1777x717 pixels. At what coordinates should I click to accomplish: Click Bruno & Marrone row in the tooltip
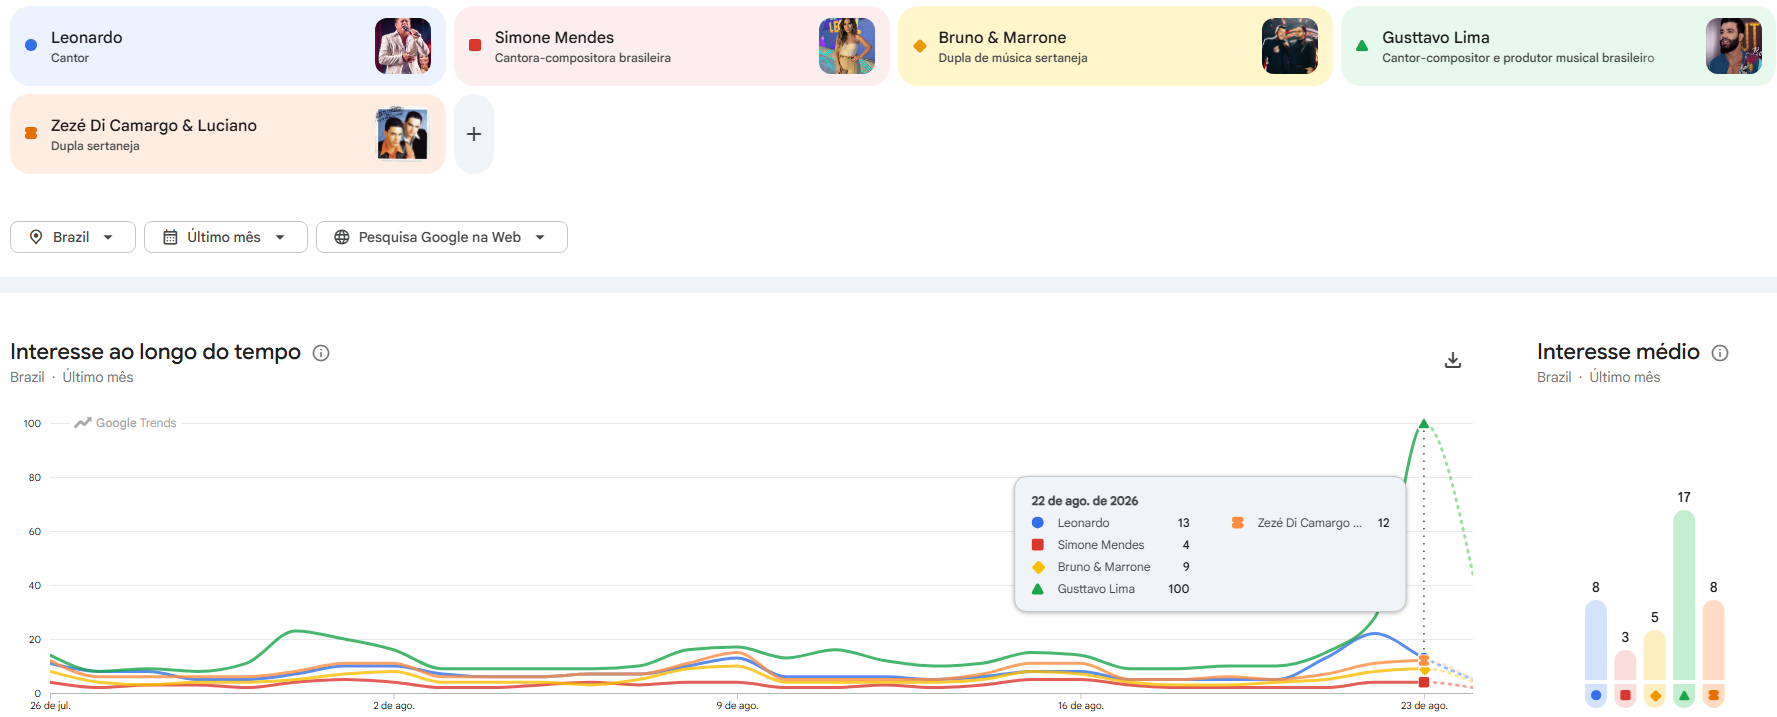coord(1110,567)
